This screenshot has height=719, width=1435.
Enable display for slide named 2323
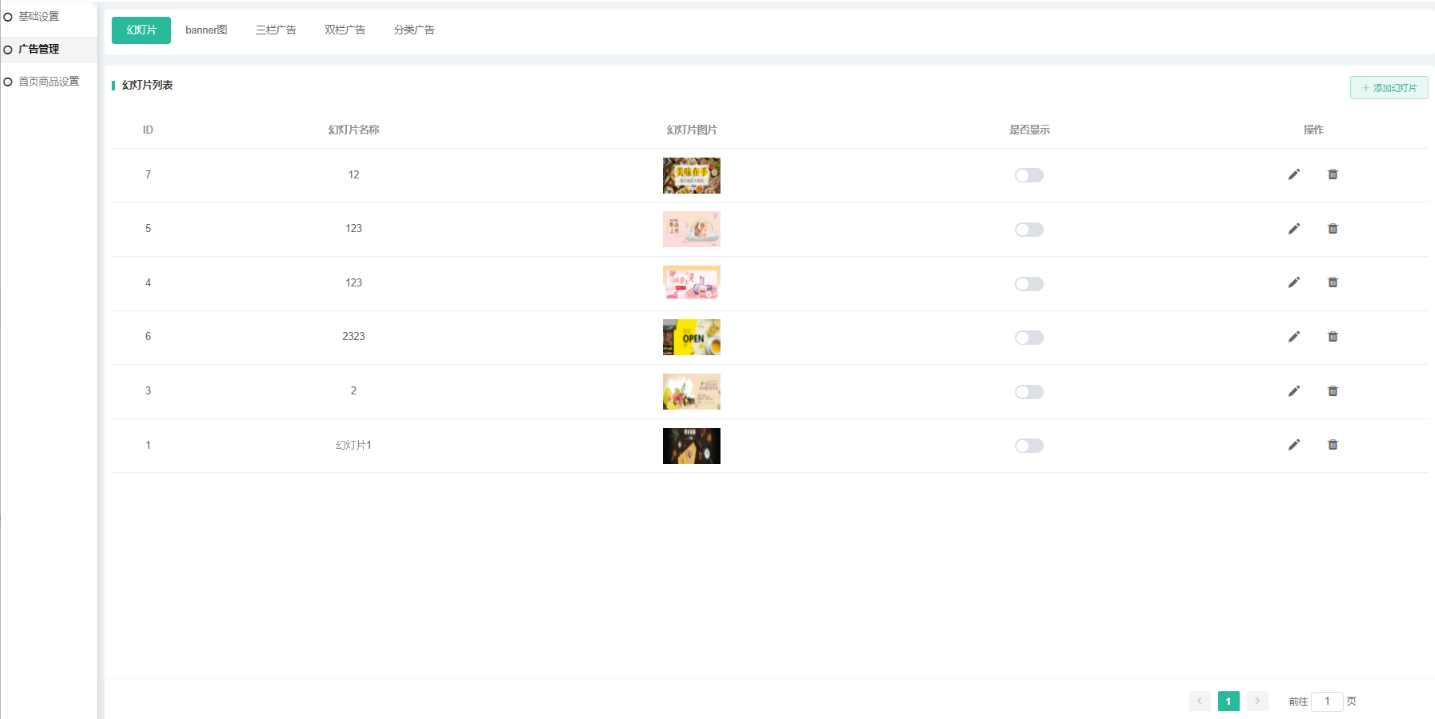click(x=1028, y=338)
